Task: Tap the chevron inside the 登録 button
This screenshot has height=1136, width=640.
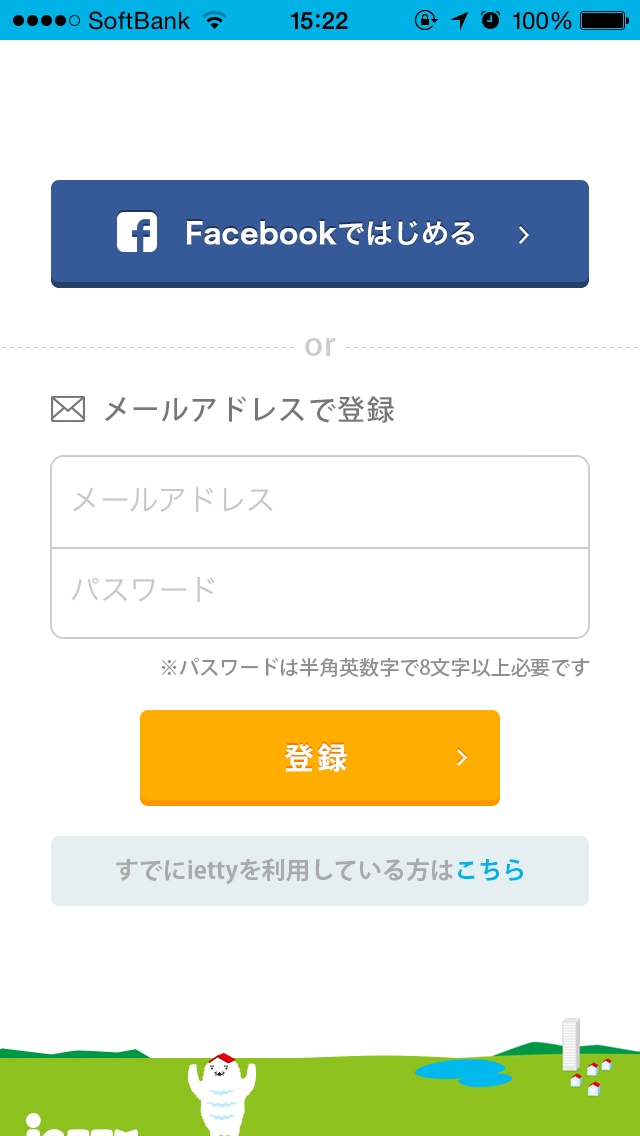Action: (x=461, y=758)
